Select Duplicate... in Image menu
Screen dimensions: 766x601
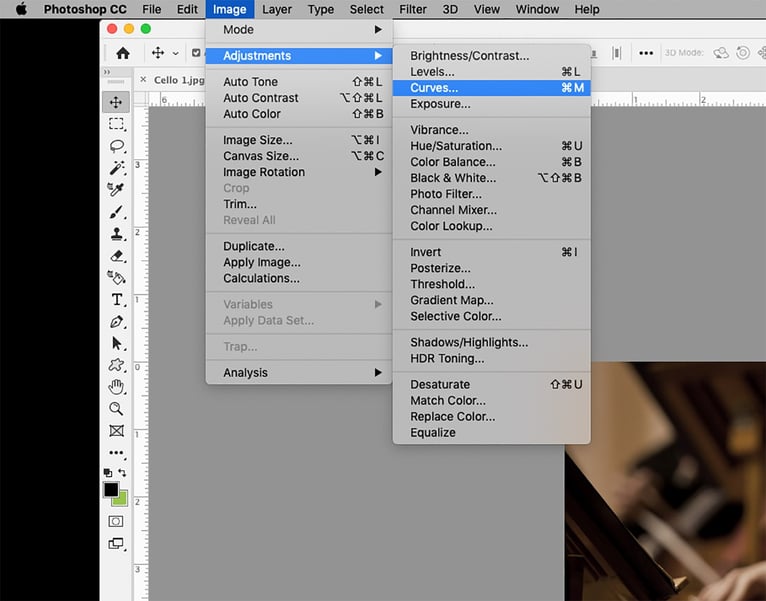pyautogui.click(x=299, y=246)
